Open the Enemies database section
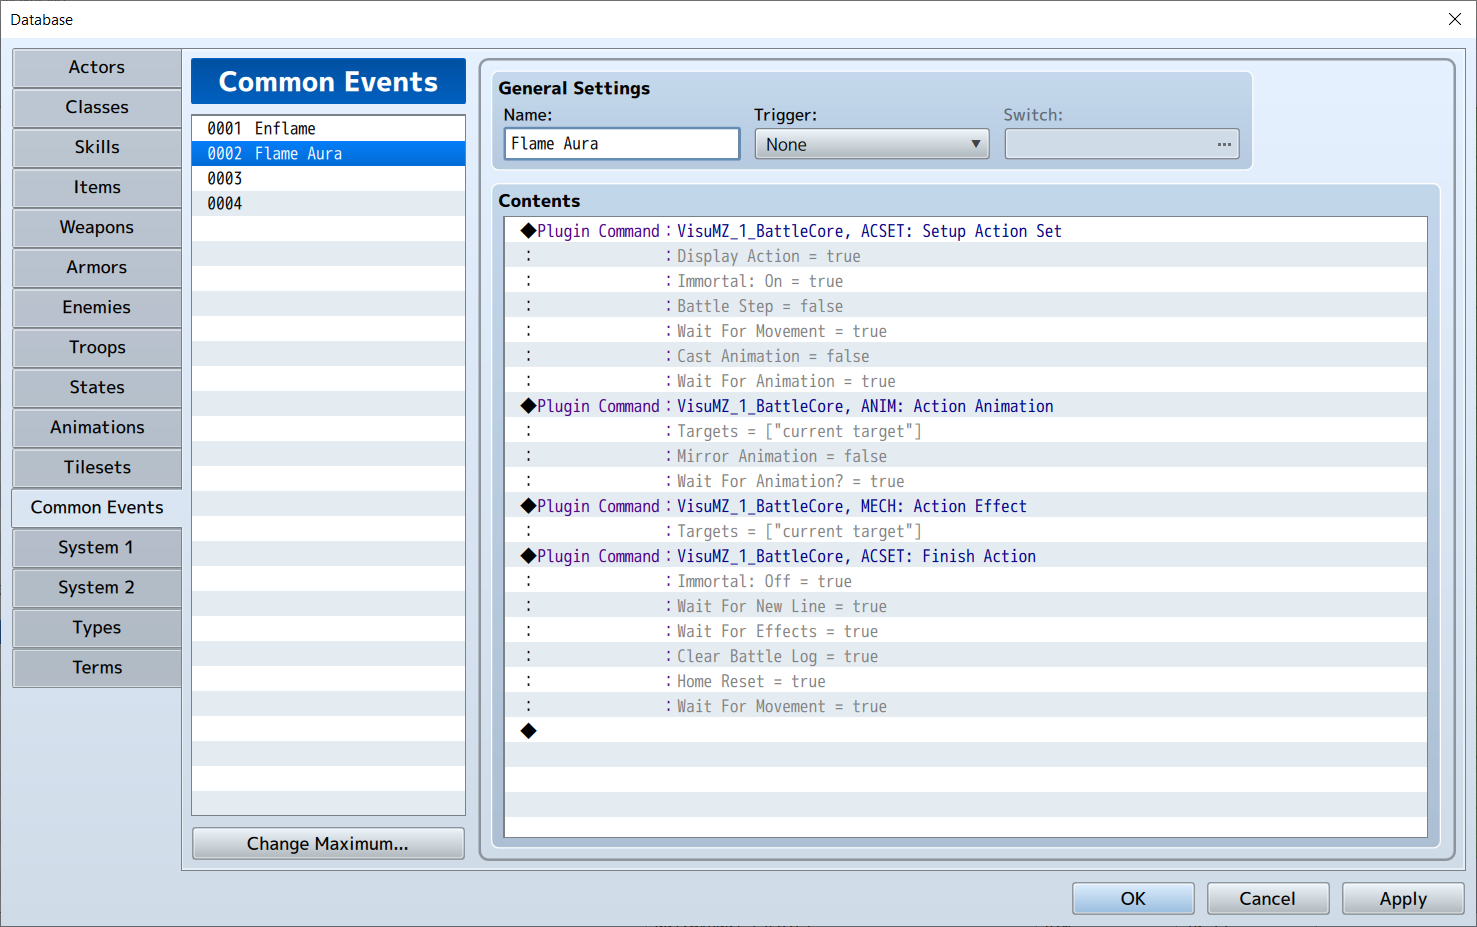Image resolution: width=1477 pixels, height=927 pixels. pyautogui.click(x=96, y=307)
